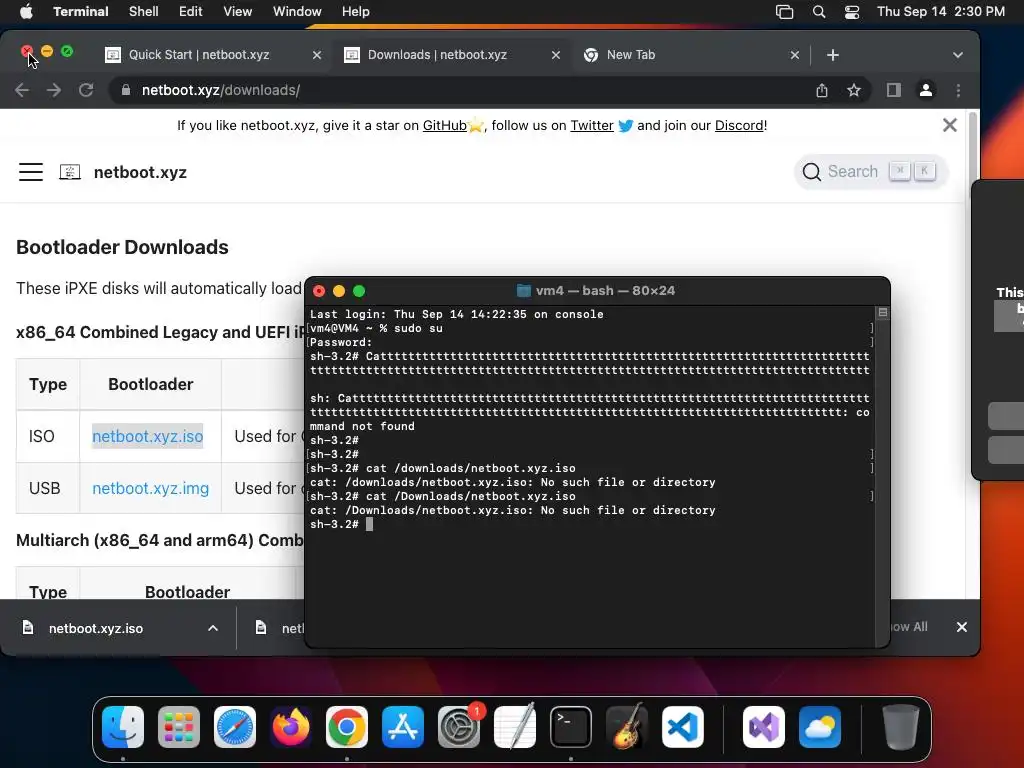
Task: Switch to Chrome in the Dock
Action: (x=347, y=727)
